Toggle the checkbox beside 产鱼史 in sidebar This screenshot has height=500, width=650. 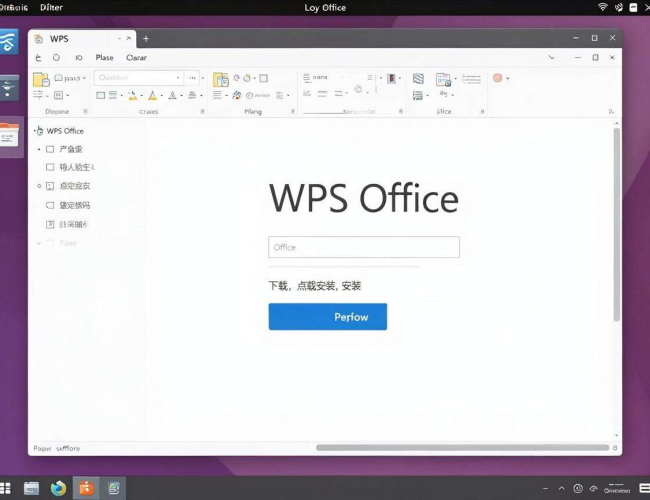50,149
